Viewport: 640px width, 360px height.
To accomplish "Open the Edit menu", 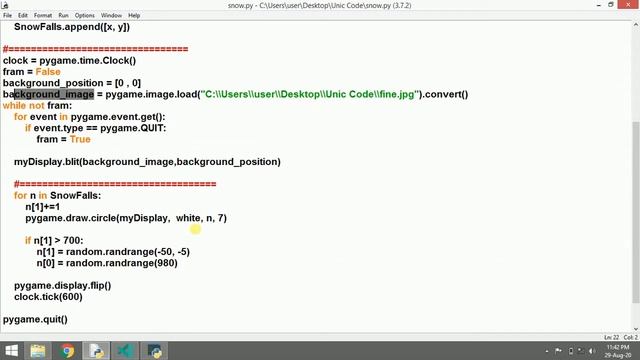I will pos(23,16).
